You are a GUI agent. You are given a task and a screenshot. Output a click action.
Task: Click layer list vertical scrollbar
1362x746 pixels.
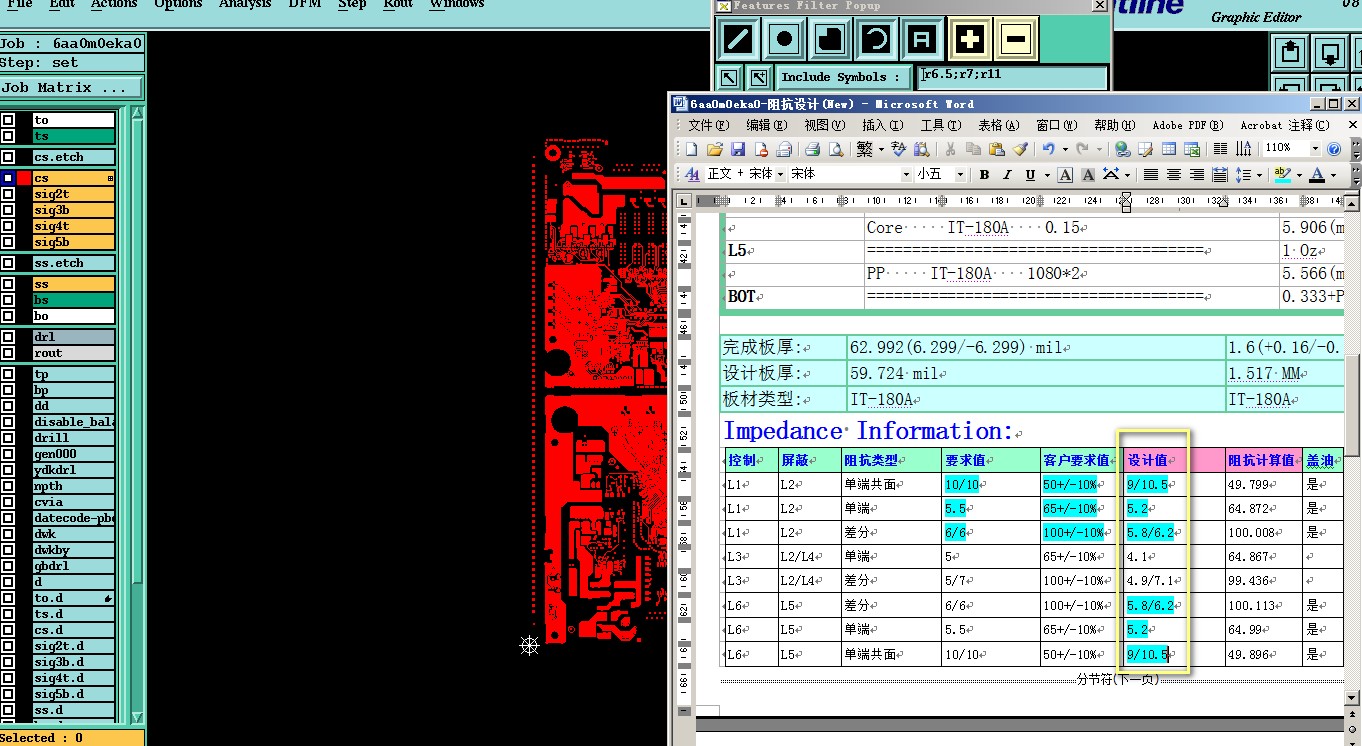(137, 414)
